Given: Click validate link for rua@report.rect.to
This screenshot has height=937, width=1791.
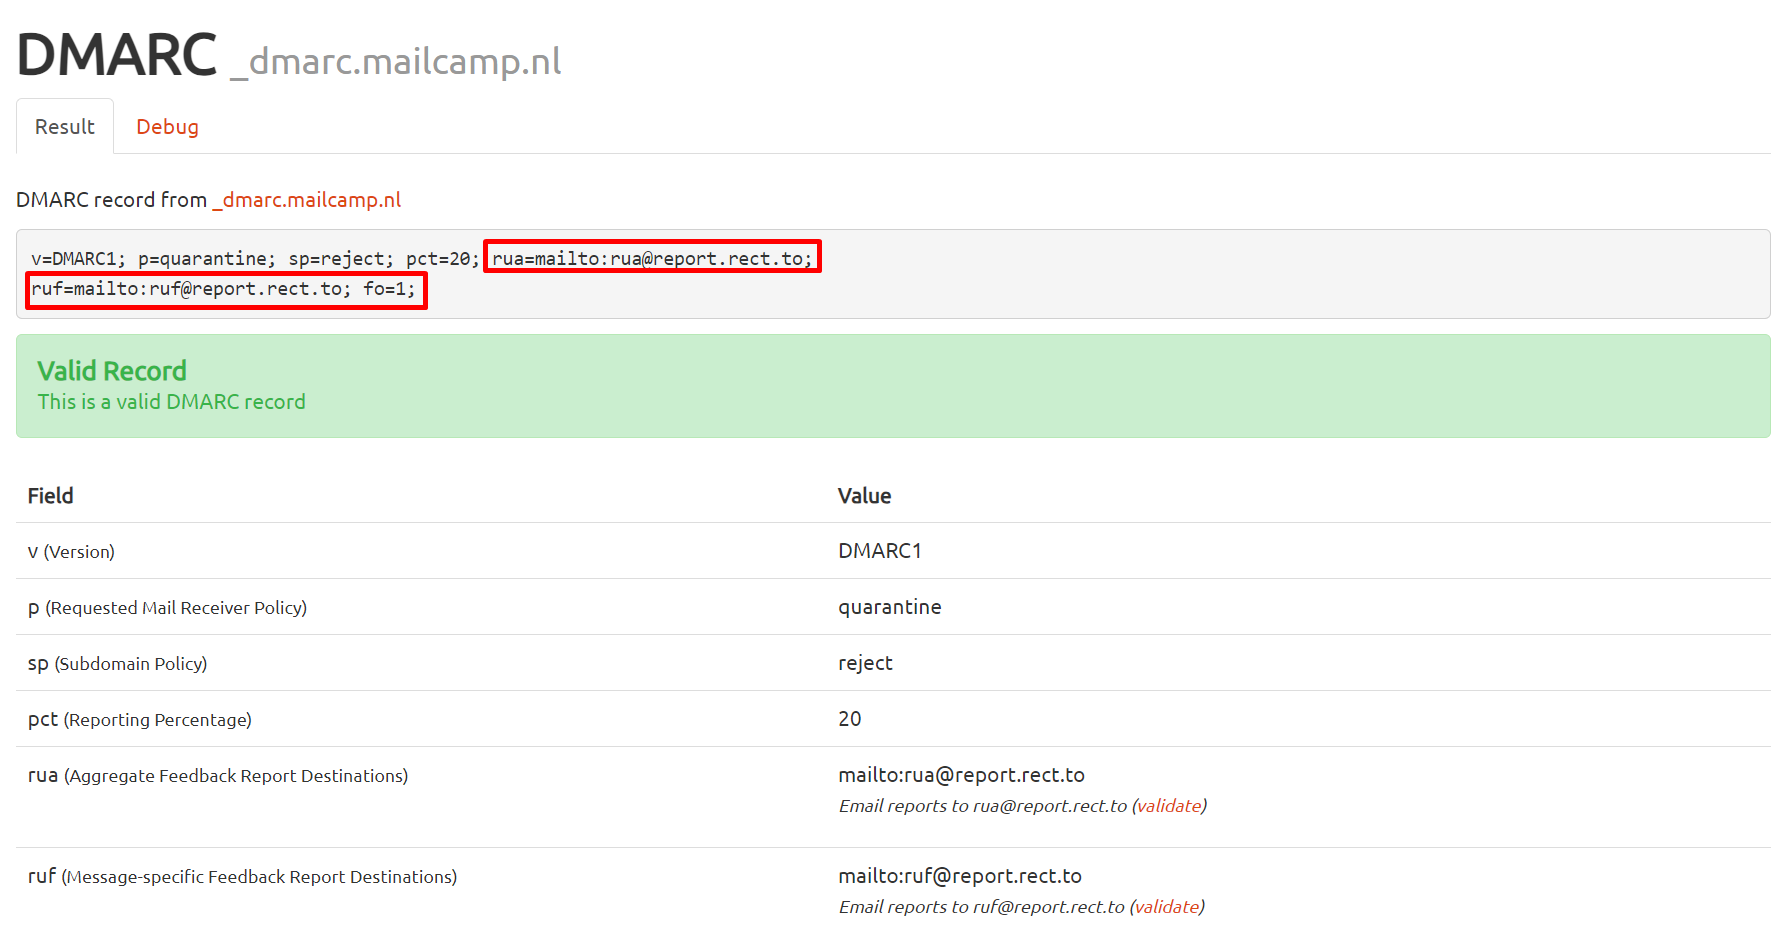Looking at the screenshot, I should pyautogui.click(x=1169, y=806).
